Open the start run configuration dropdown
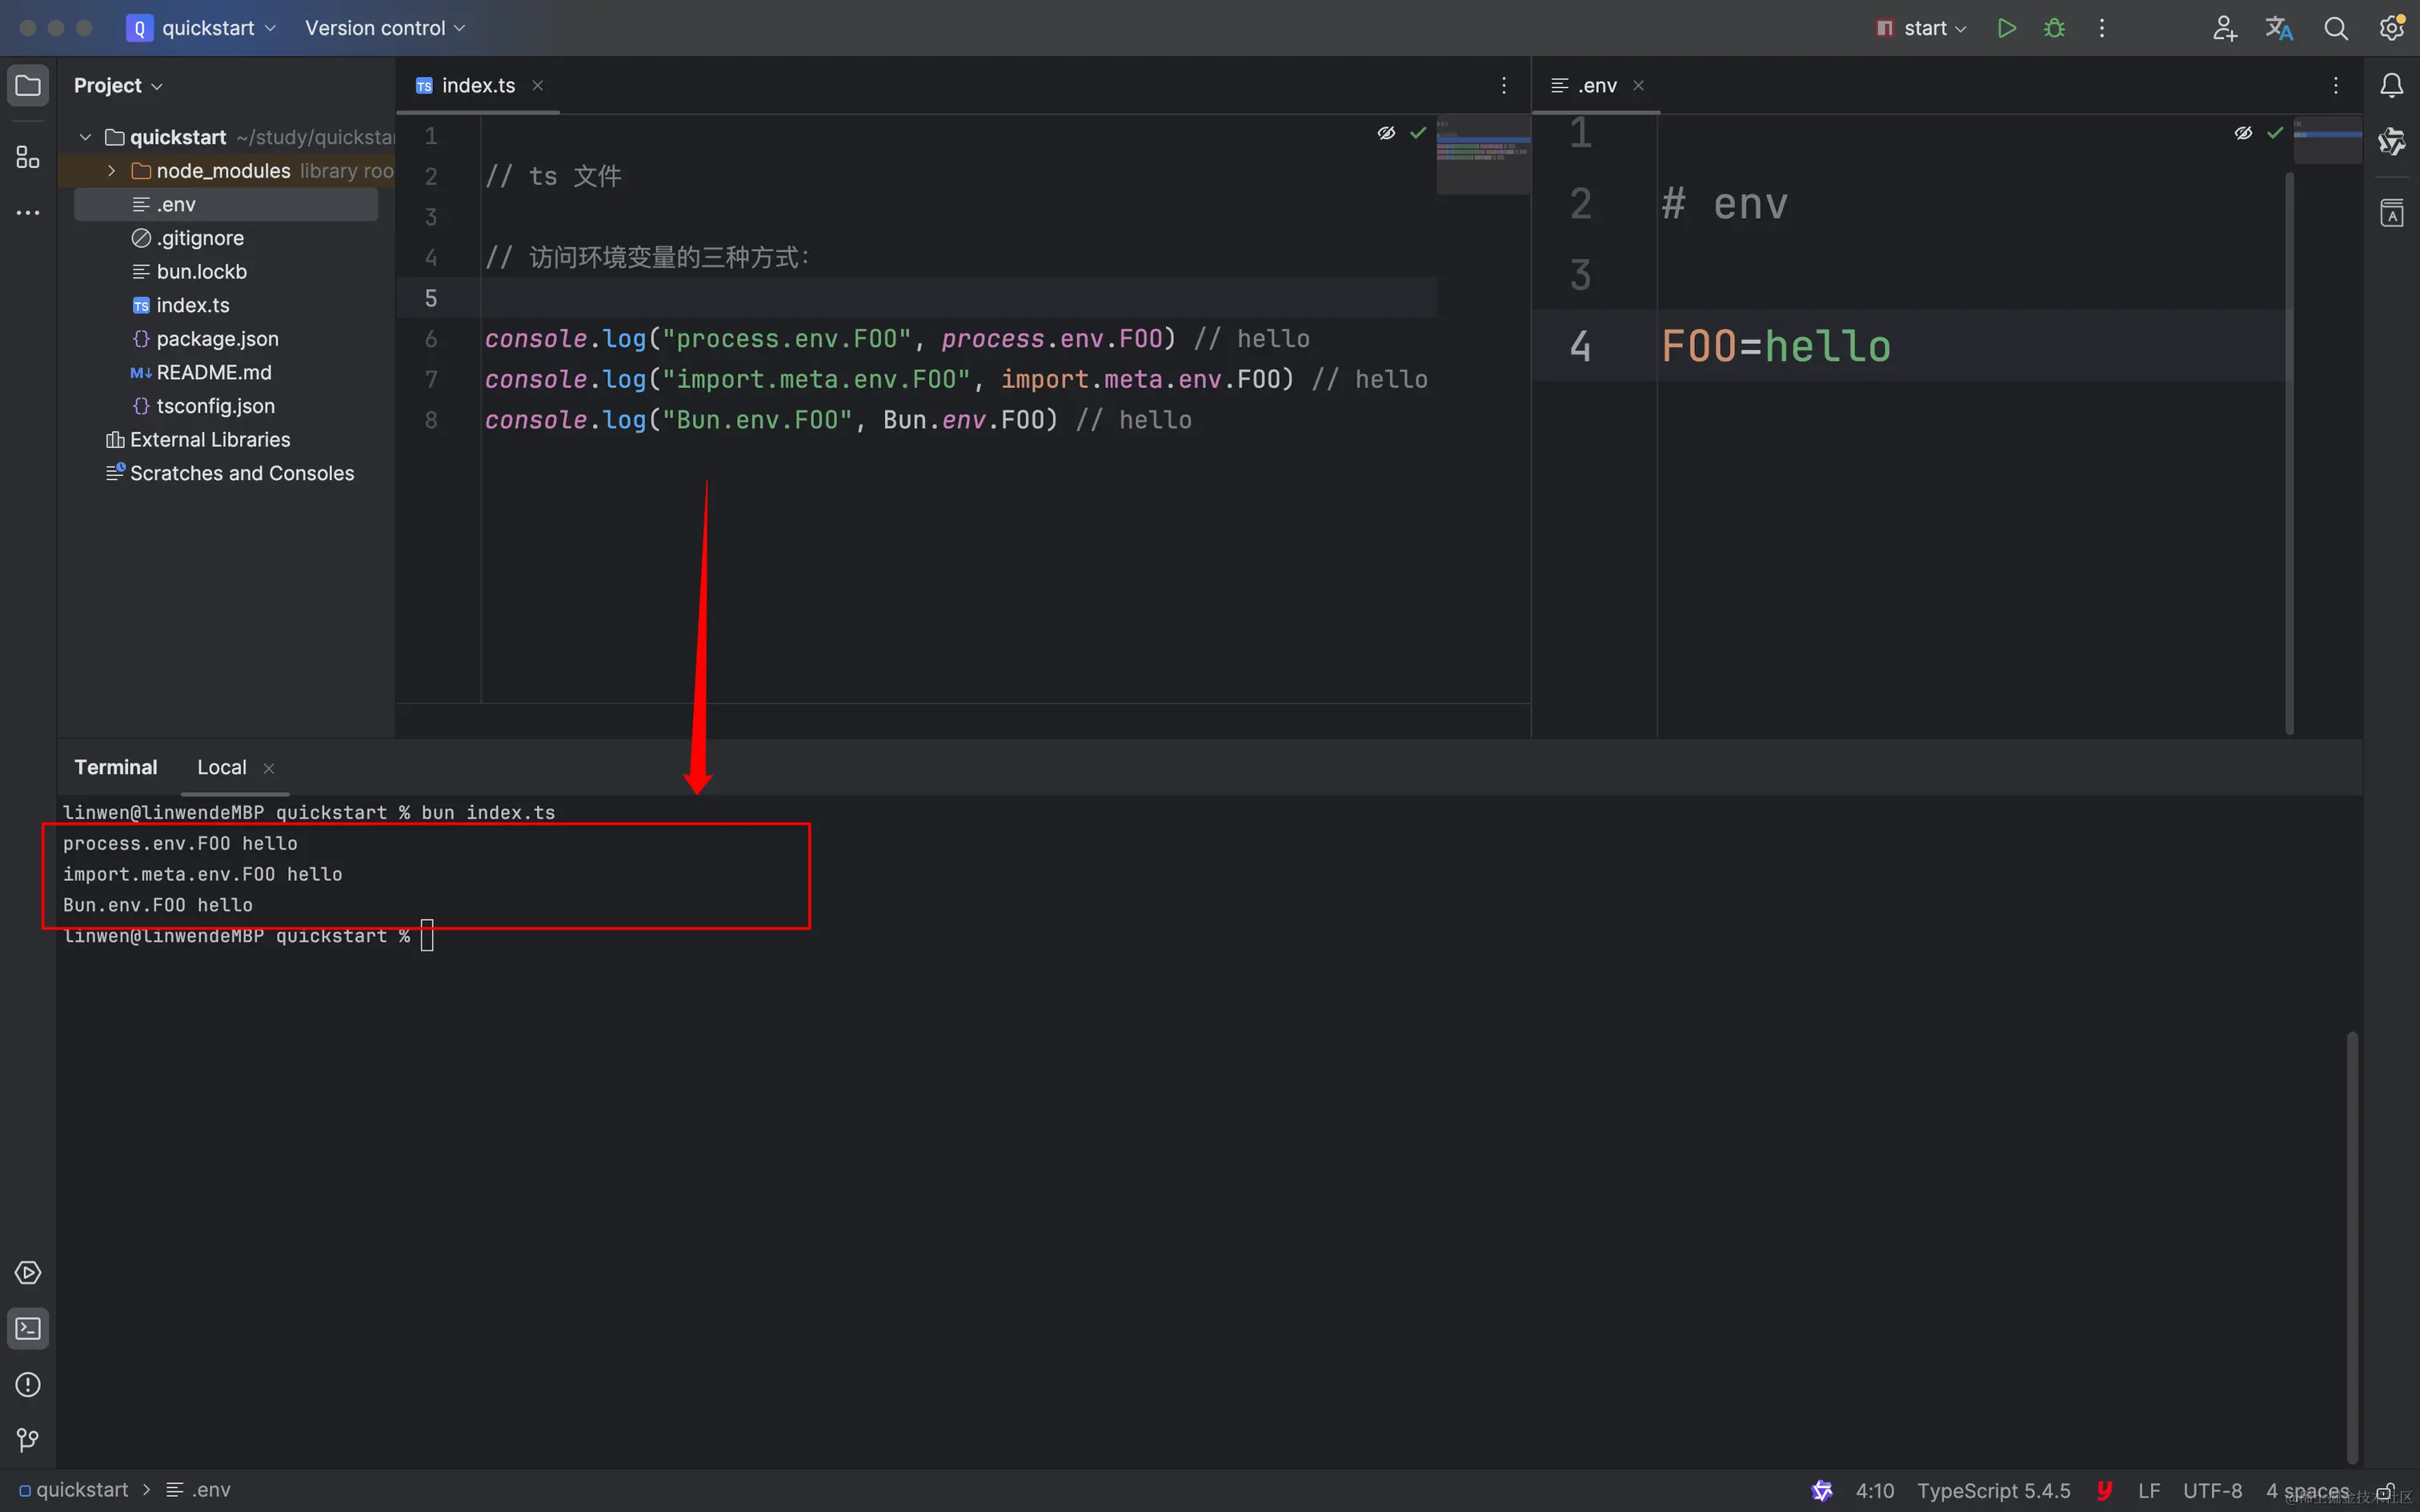2420x1512 pixels. (x=1922, y=28)
